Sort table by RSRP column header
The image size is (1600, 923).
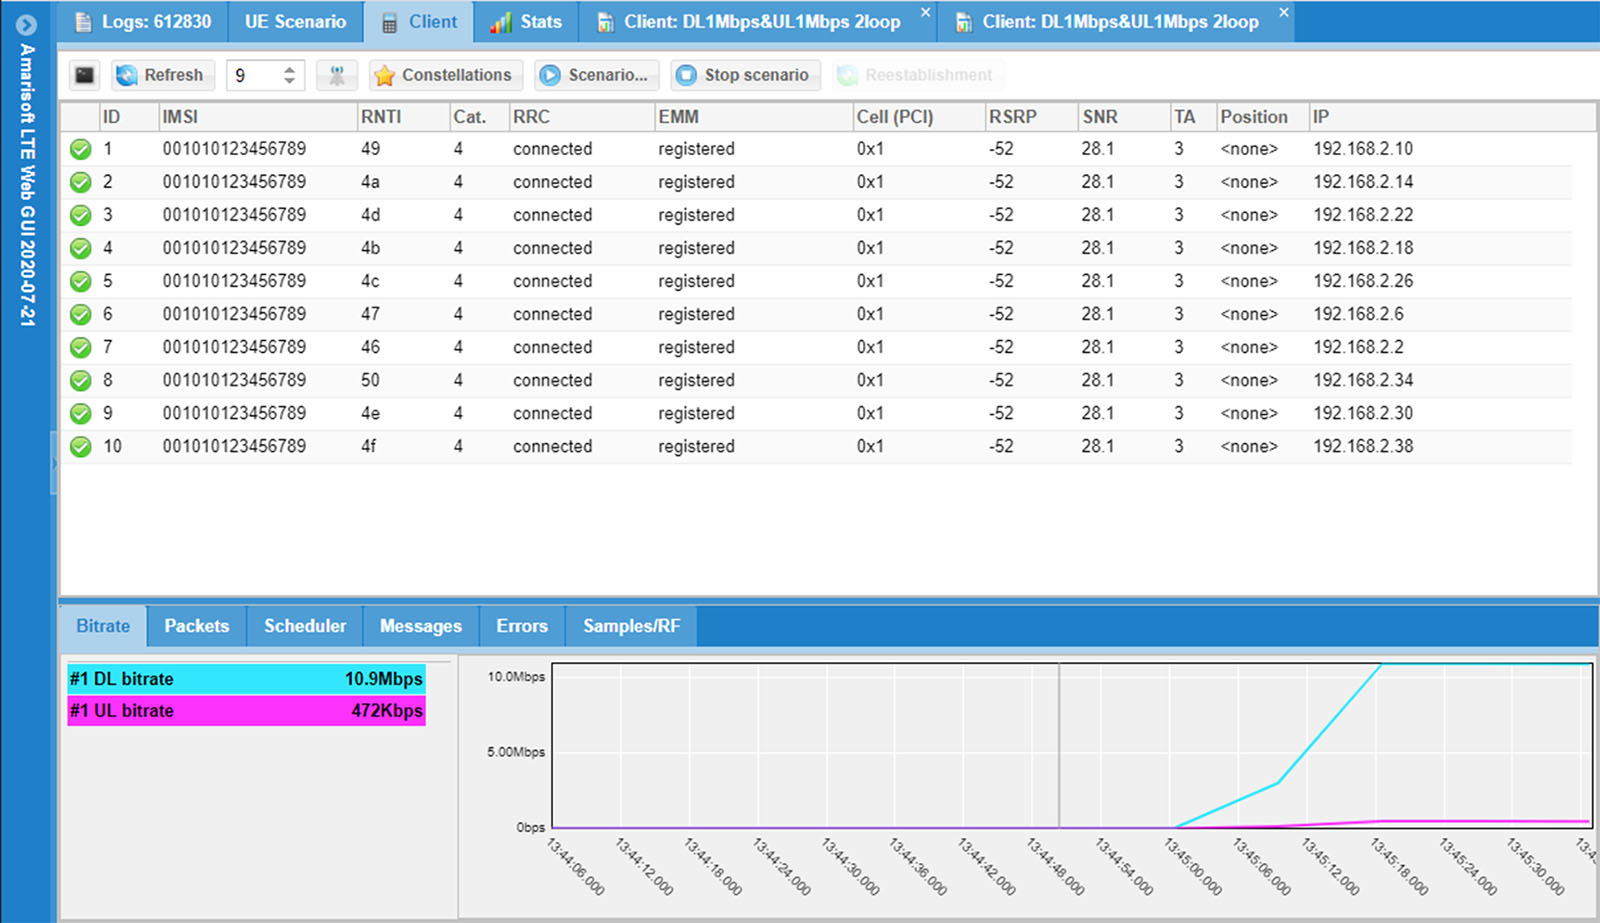1013,117
